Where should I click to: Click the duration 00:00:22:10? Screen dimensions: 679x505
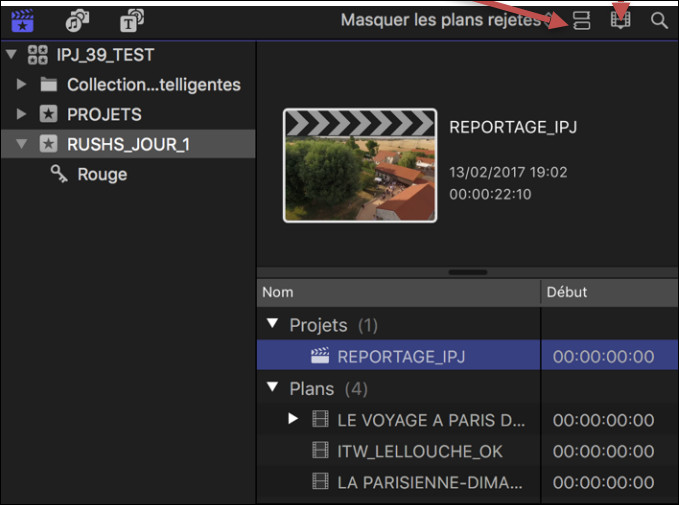490,194
